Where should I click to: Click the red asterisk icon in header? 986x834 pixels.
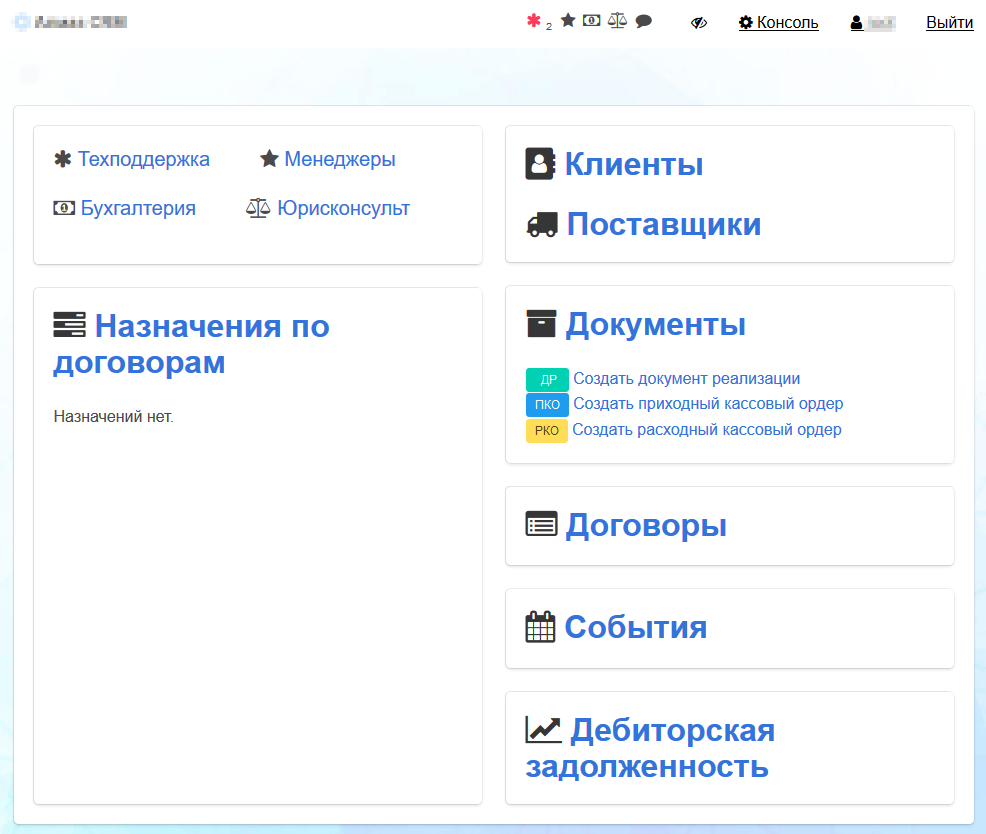pos(534,21)
